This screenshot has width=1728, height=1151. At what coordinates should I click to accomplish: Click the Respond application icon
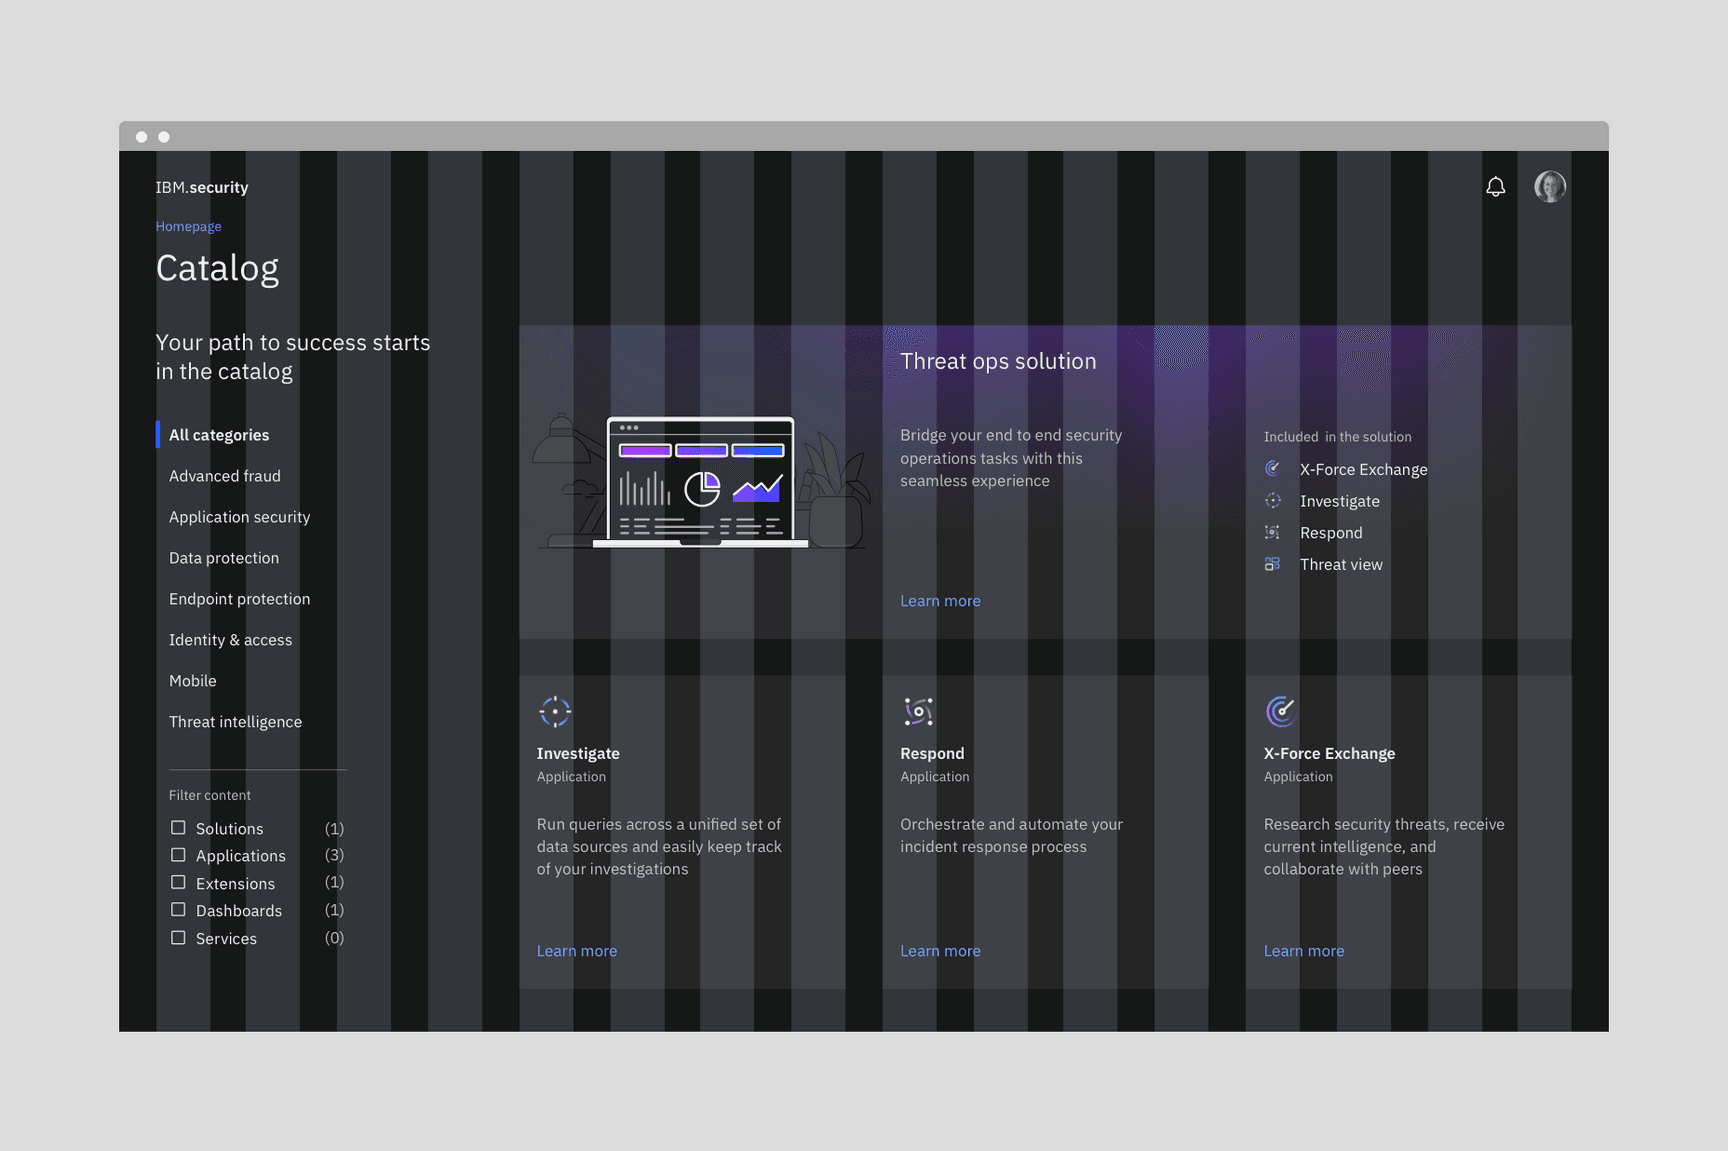point(917,710)
